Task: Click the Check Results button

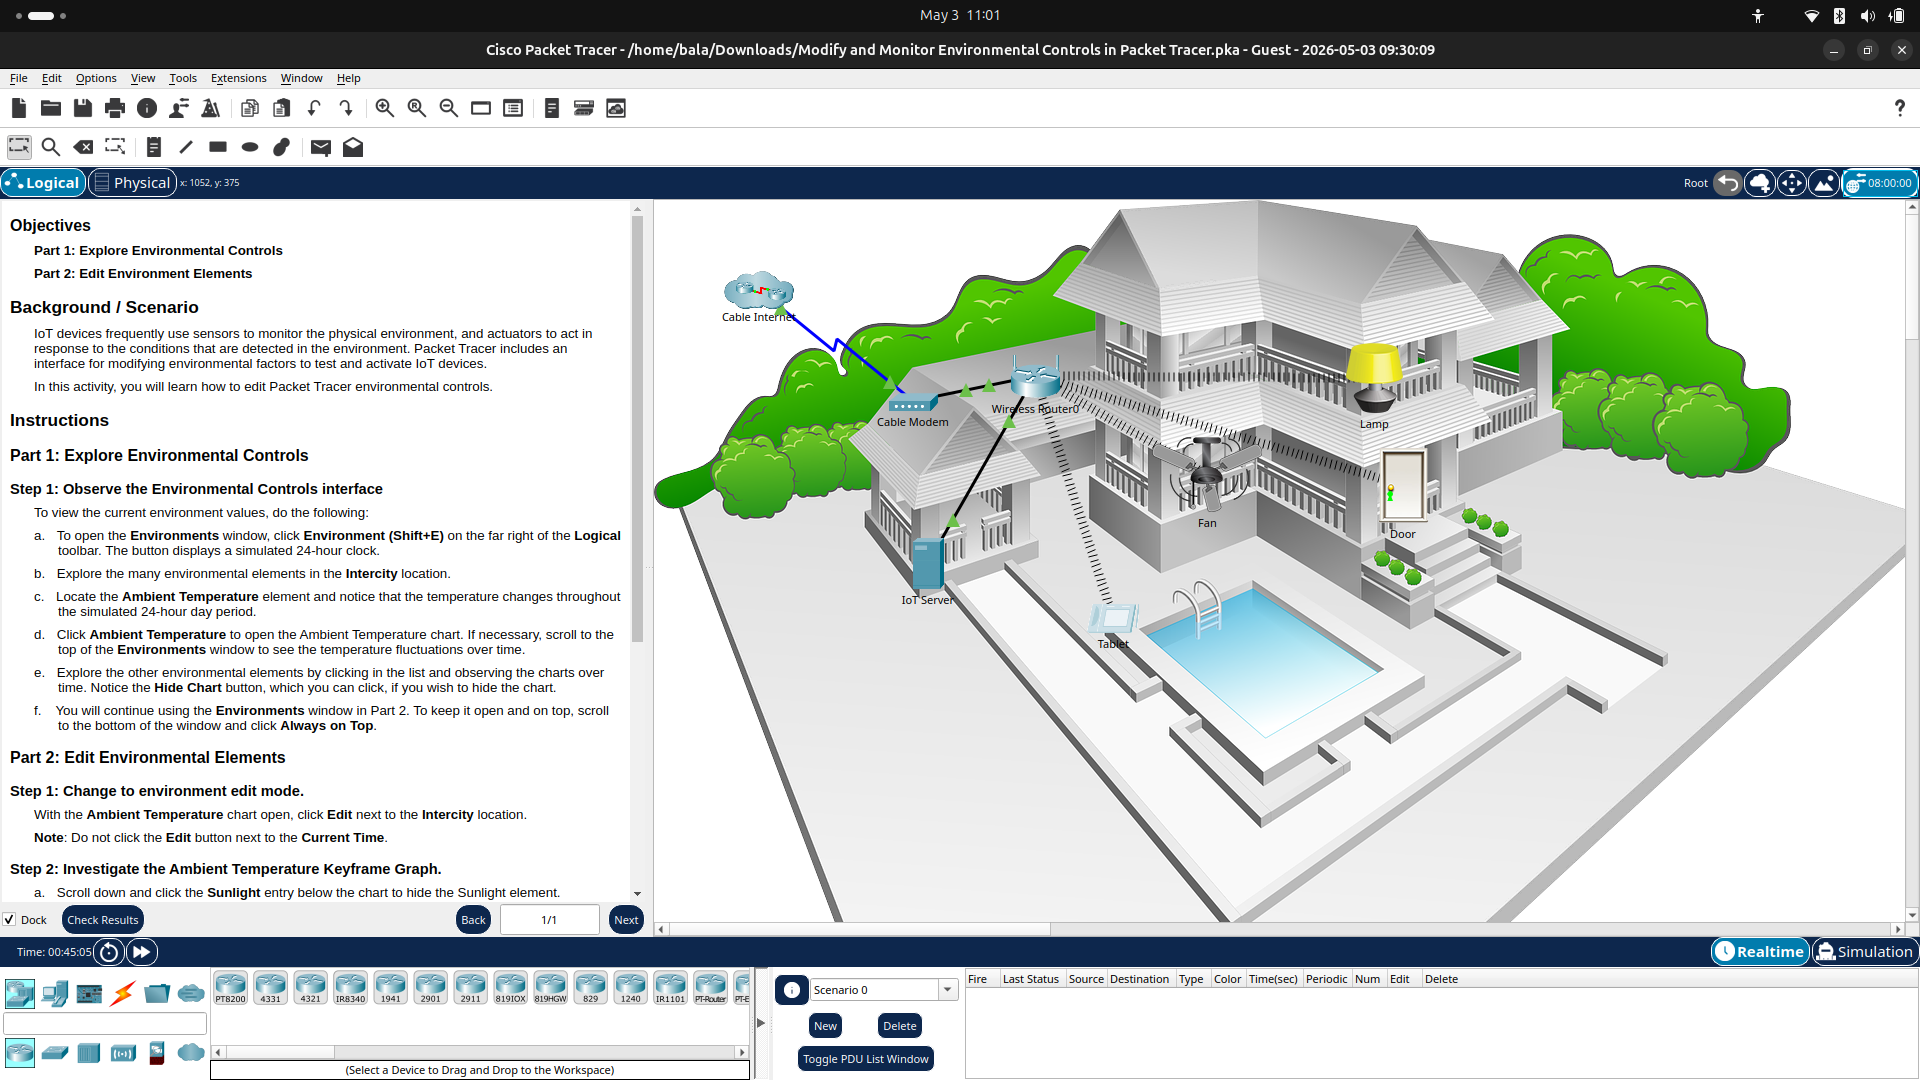Action: click(x=103, y=920)
